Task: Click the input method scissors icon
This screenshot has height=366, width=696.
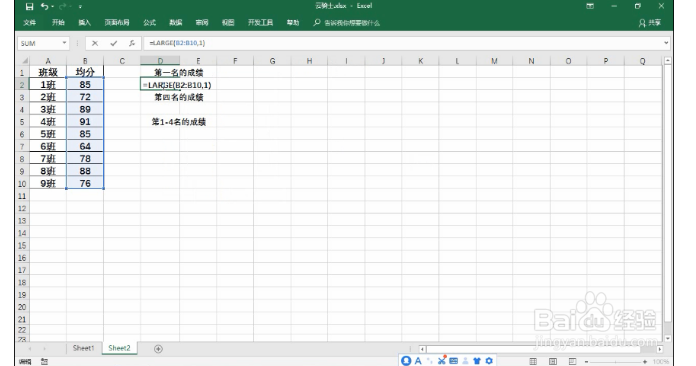Action: pyautogui.click(x=441, y=360)
